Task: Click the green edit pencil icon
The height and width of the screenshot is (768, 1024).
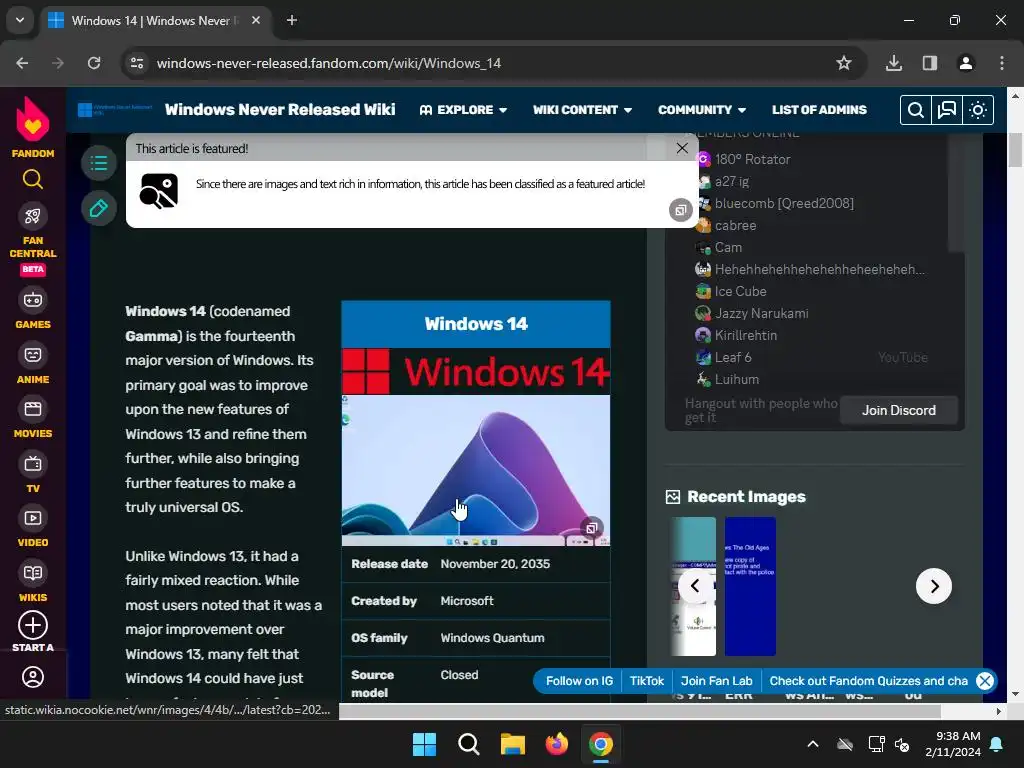Action: (x=99, y=208)
